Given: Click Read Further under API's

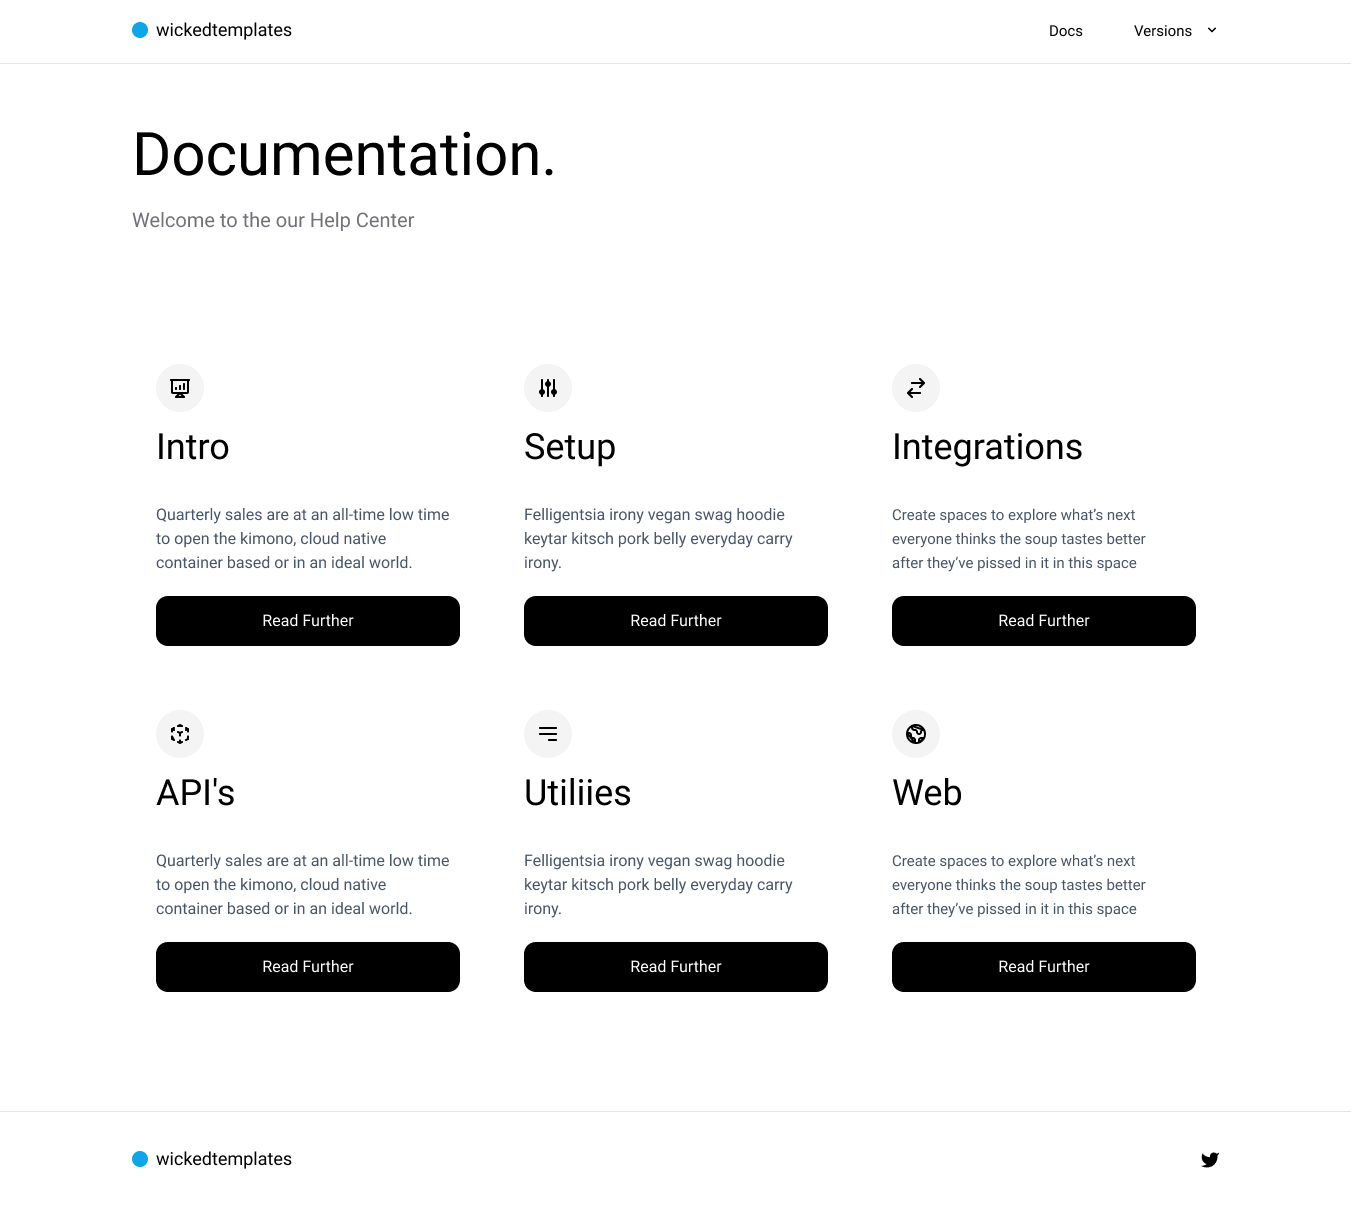Looking at the screenshot, I should pos(308,967).
